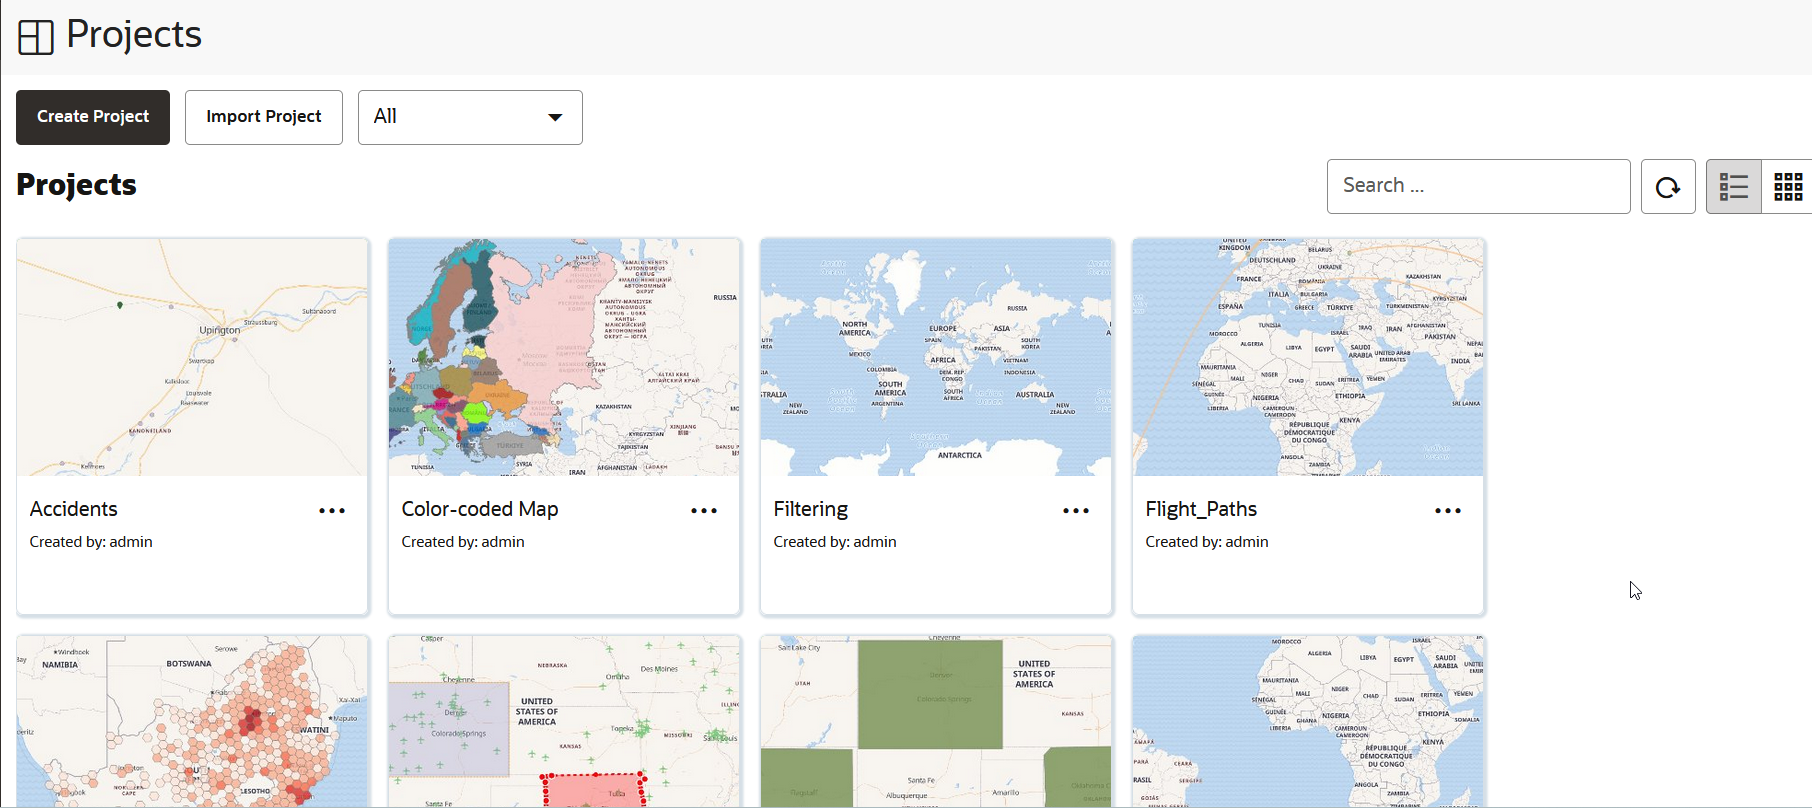Image resolution: width=1812 pixels, height=808 pixels.
Task: Click 'Created by: admin' under Accidents
Action: 91,542
